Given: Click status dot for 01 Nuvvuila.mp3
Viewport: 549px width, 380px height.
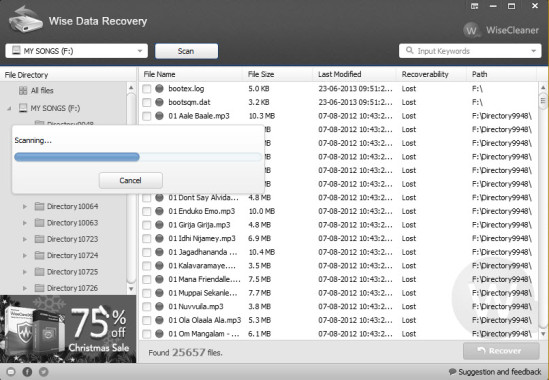Looking at the screenshot, I should pos(159,306).
